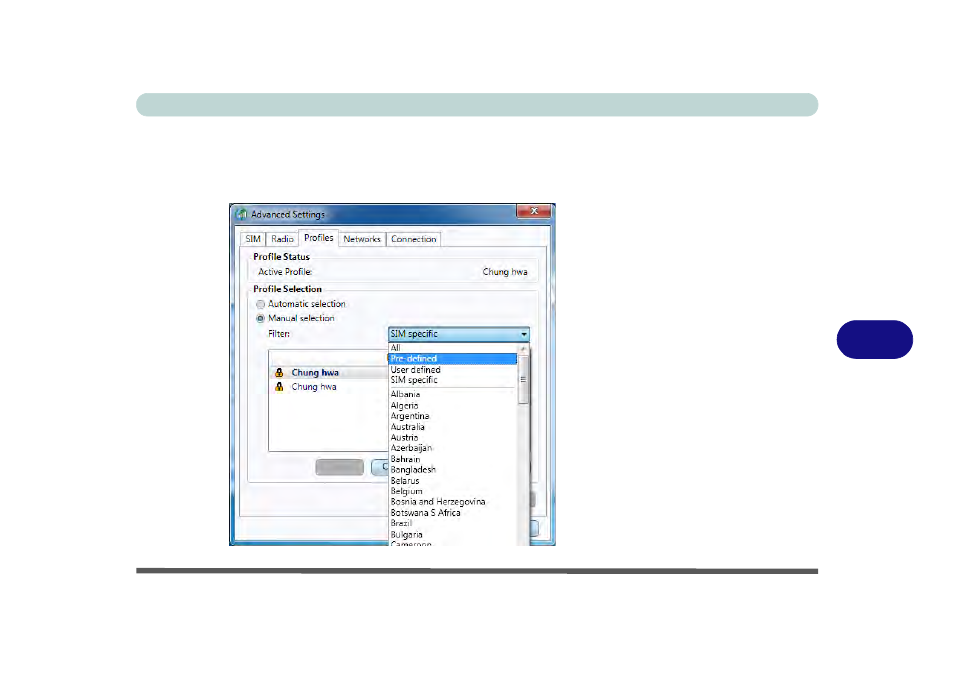Switch to the SIM tab
This screenshot has height=673, width=954.
(253, 239)
